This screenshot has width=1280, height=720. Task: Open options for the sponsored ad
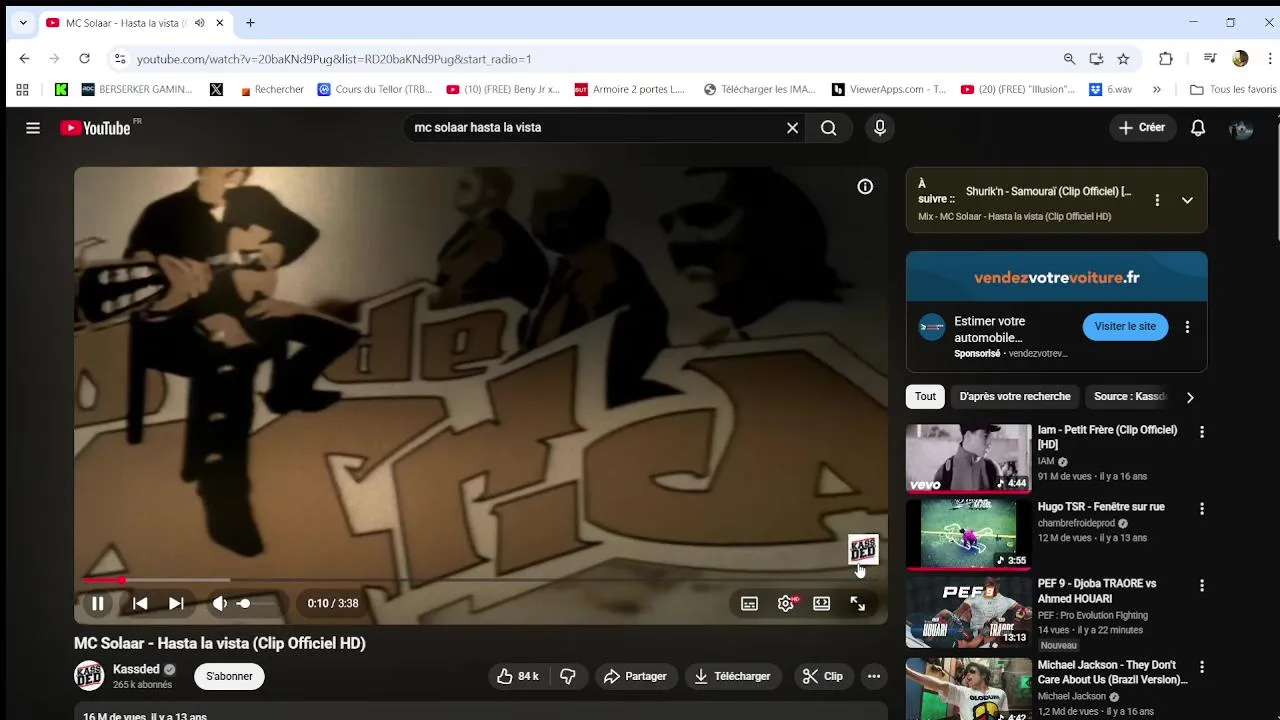coord(1187,327)
